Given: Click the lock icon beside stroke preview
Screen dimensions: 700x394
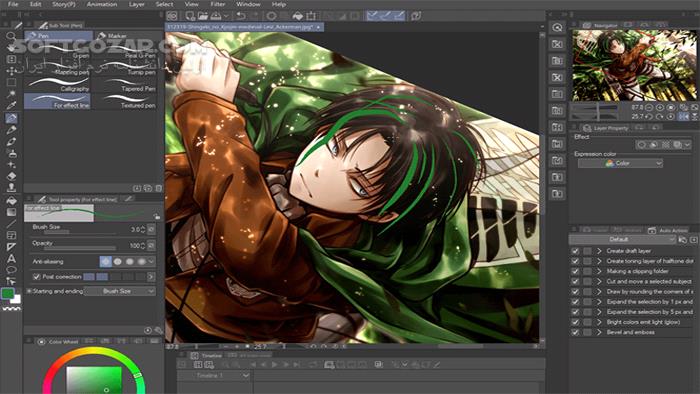Looking at the screenshot, I should [157, 216].
